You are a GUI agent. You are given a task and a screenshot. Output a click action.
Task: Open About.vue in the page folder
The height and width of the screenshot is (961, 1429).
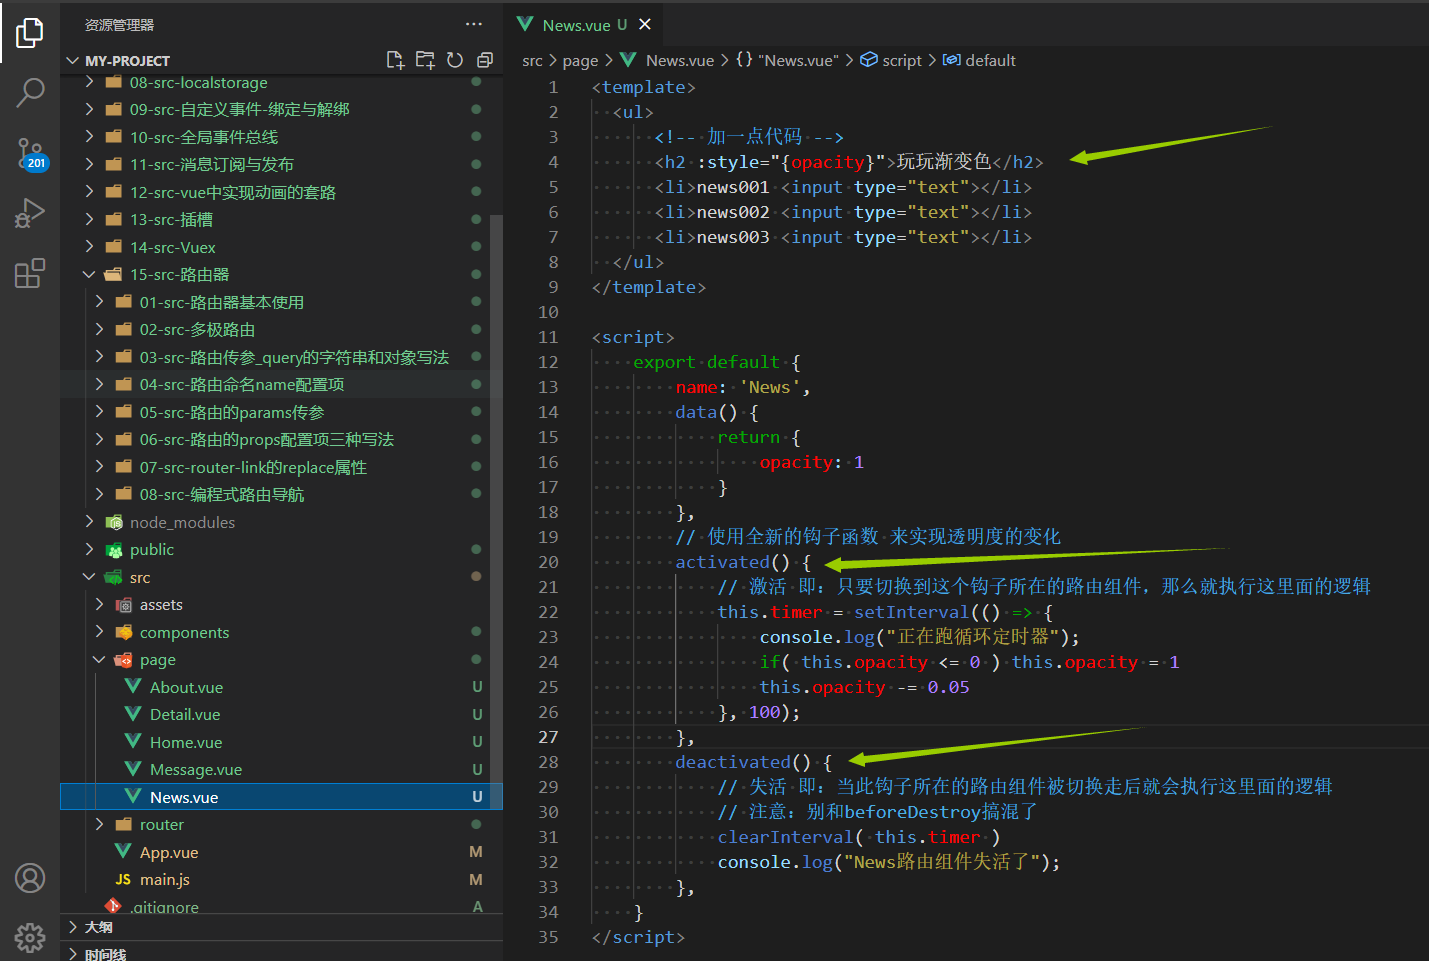pyautogui.click(x=186, y=687)
